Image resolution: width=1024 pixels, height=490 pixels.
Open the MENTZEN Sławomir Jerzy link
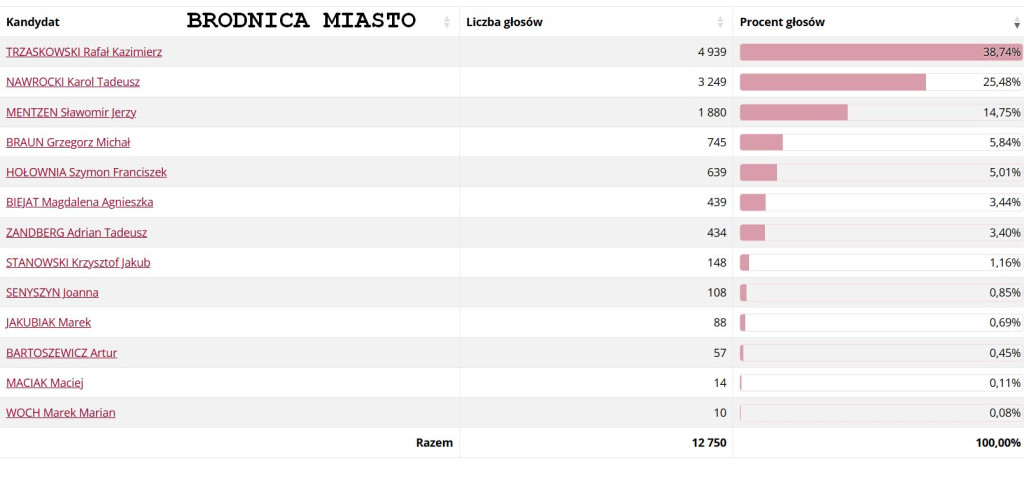(x=71, y=112)
